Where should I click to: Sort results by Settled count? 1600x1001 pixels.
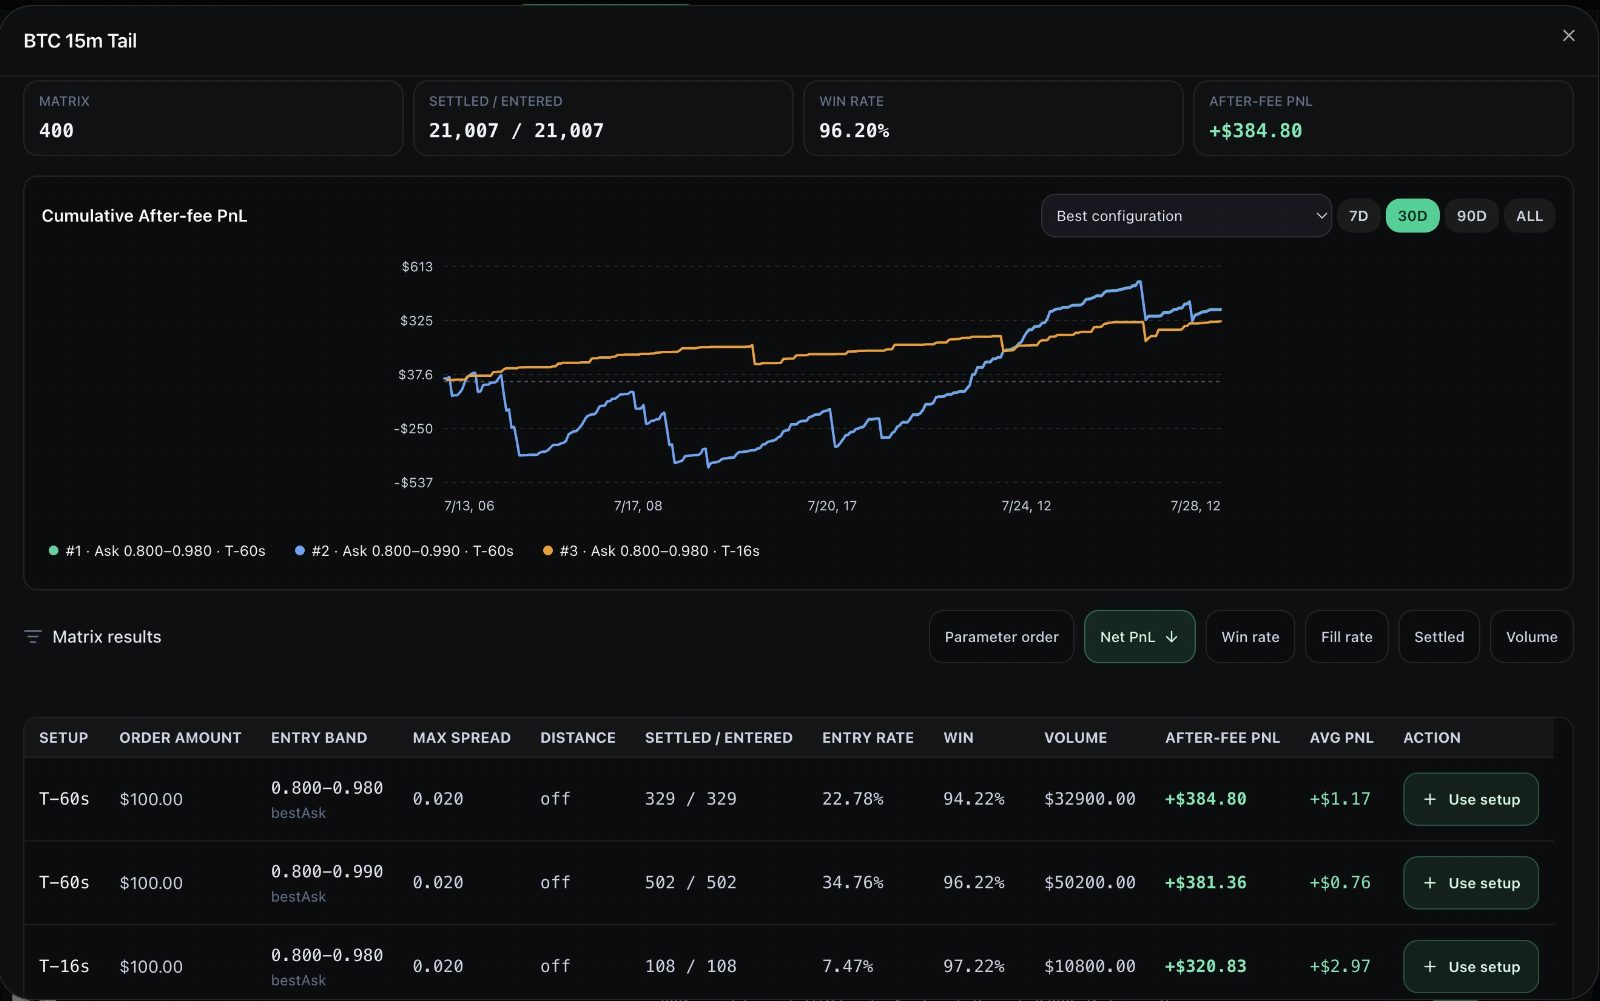(x=1439, y=637)
